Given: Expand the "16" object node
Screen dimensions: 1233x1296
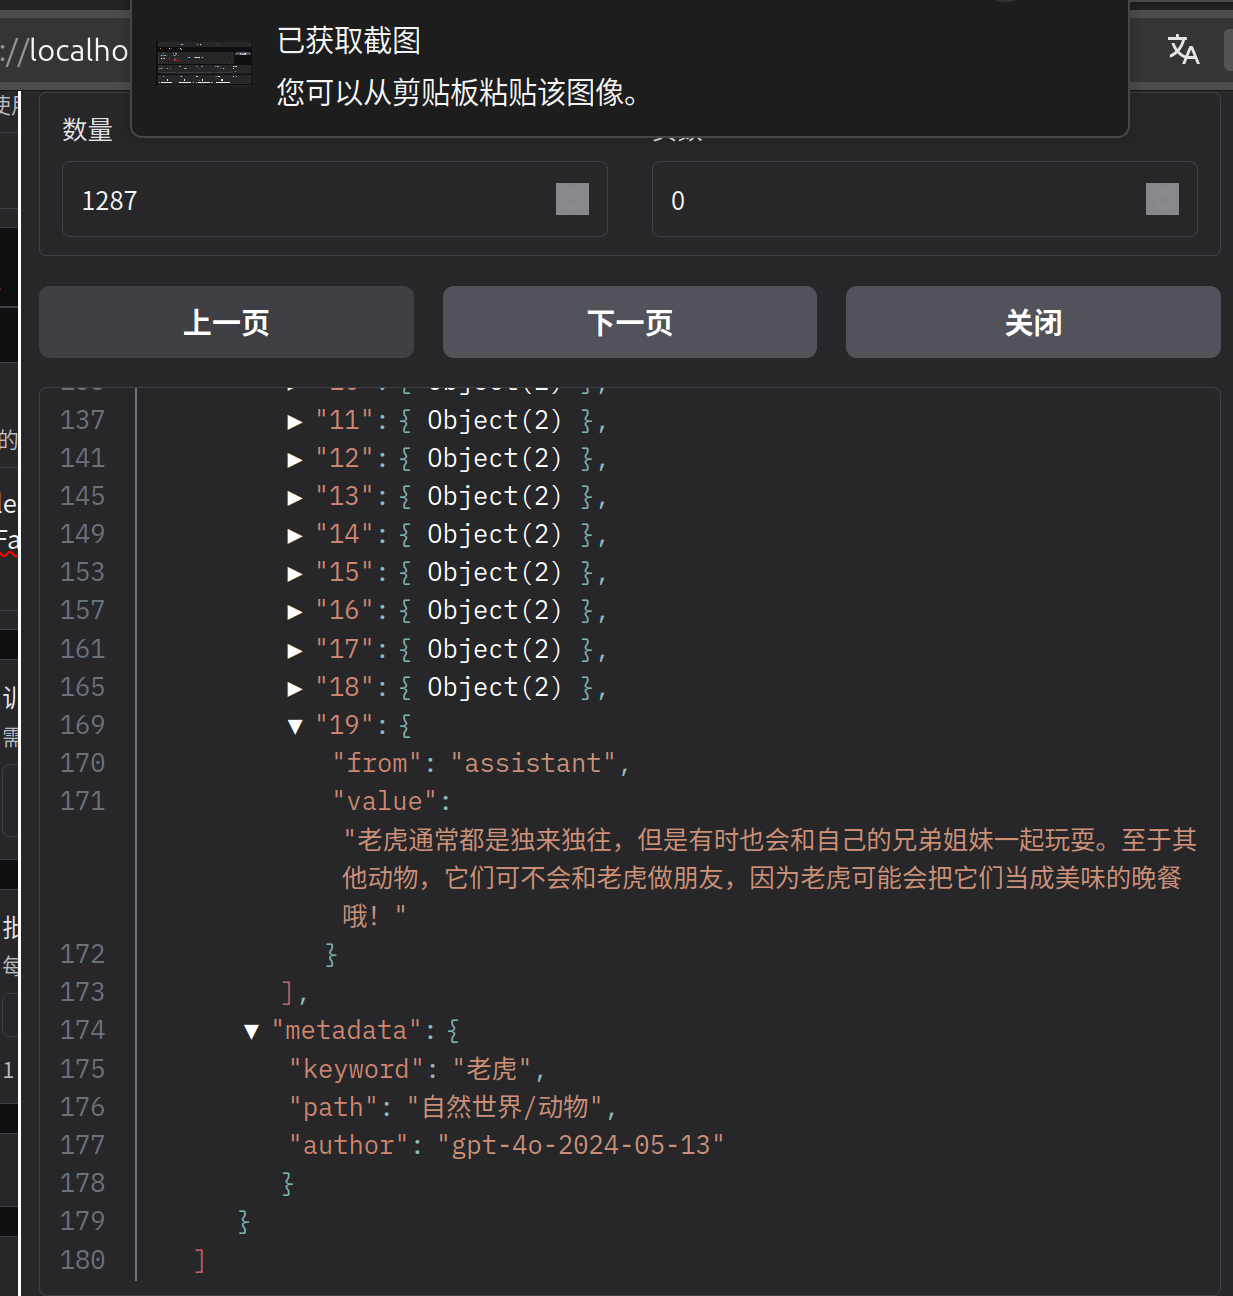Looking at the screenshot, I should point(295,612).
